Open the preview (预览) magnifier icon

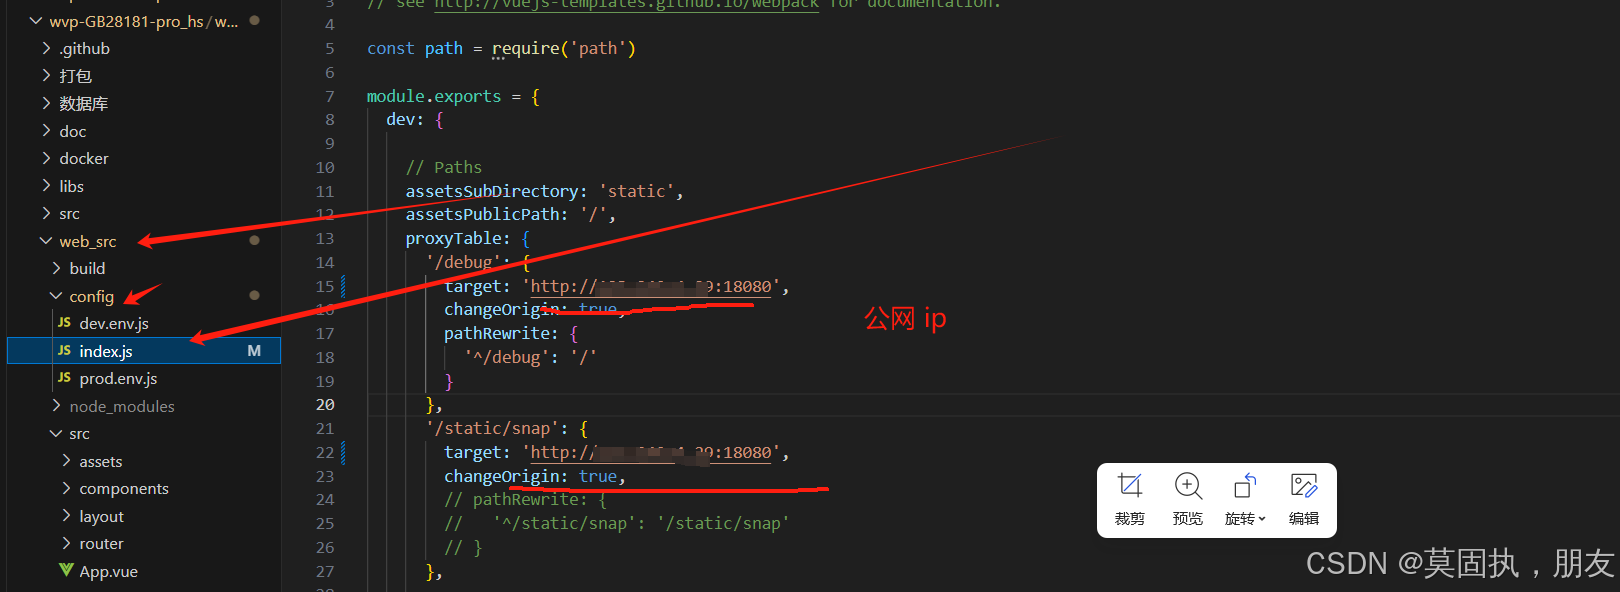click(1188, 486)
